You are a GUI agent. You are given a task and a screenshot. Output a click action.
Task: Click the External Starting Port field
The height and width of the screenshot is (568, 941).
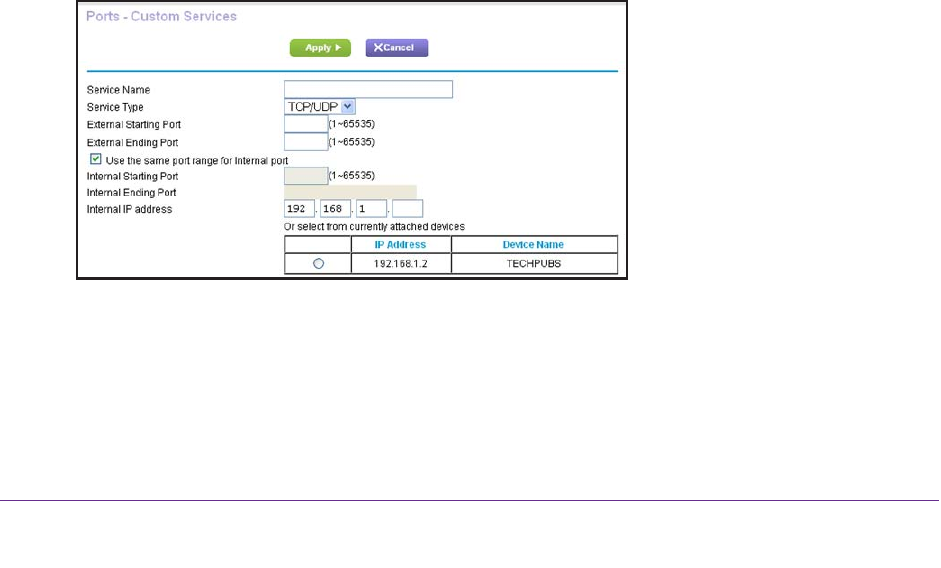pos(306,124)
